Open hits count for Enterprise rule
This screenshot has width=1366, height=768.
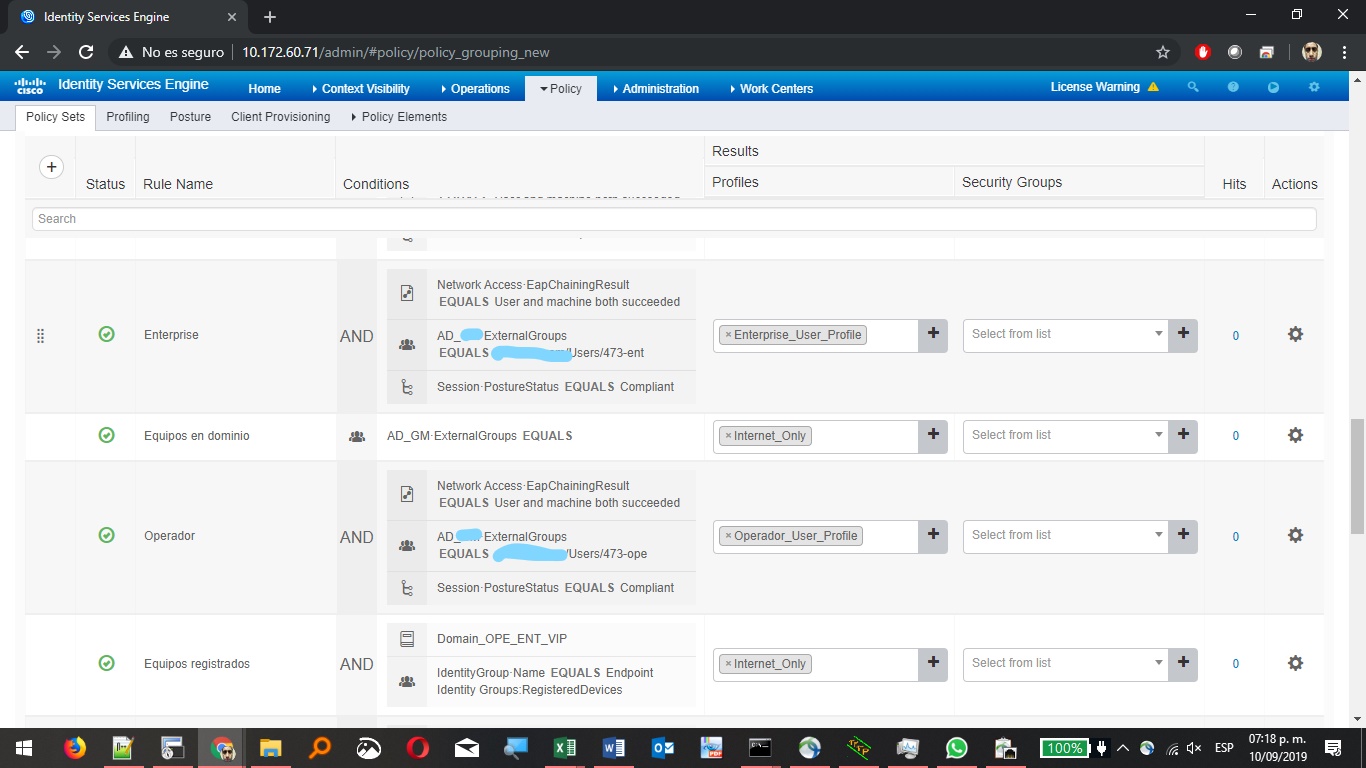pyautogui.click(x=1235, y=336)
